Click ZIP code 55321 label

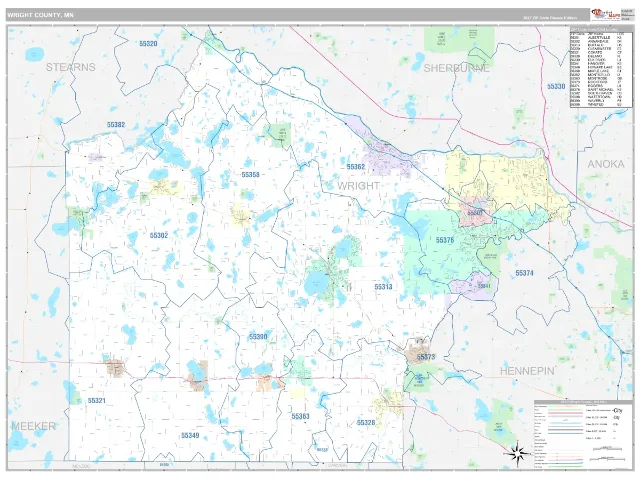tap(96, 400)
